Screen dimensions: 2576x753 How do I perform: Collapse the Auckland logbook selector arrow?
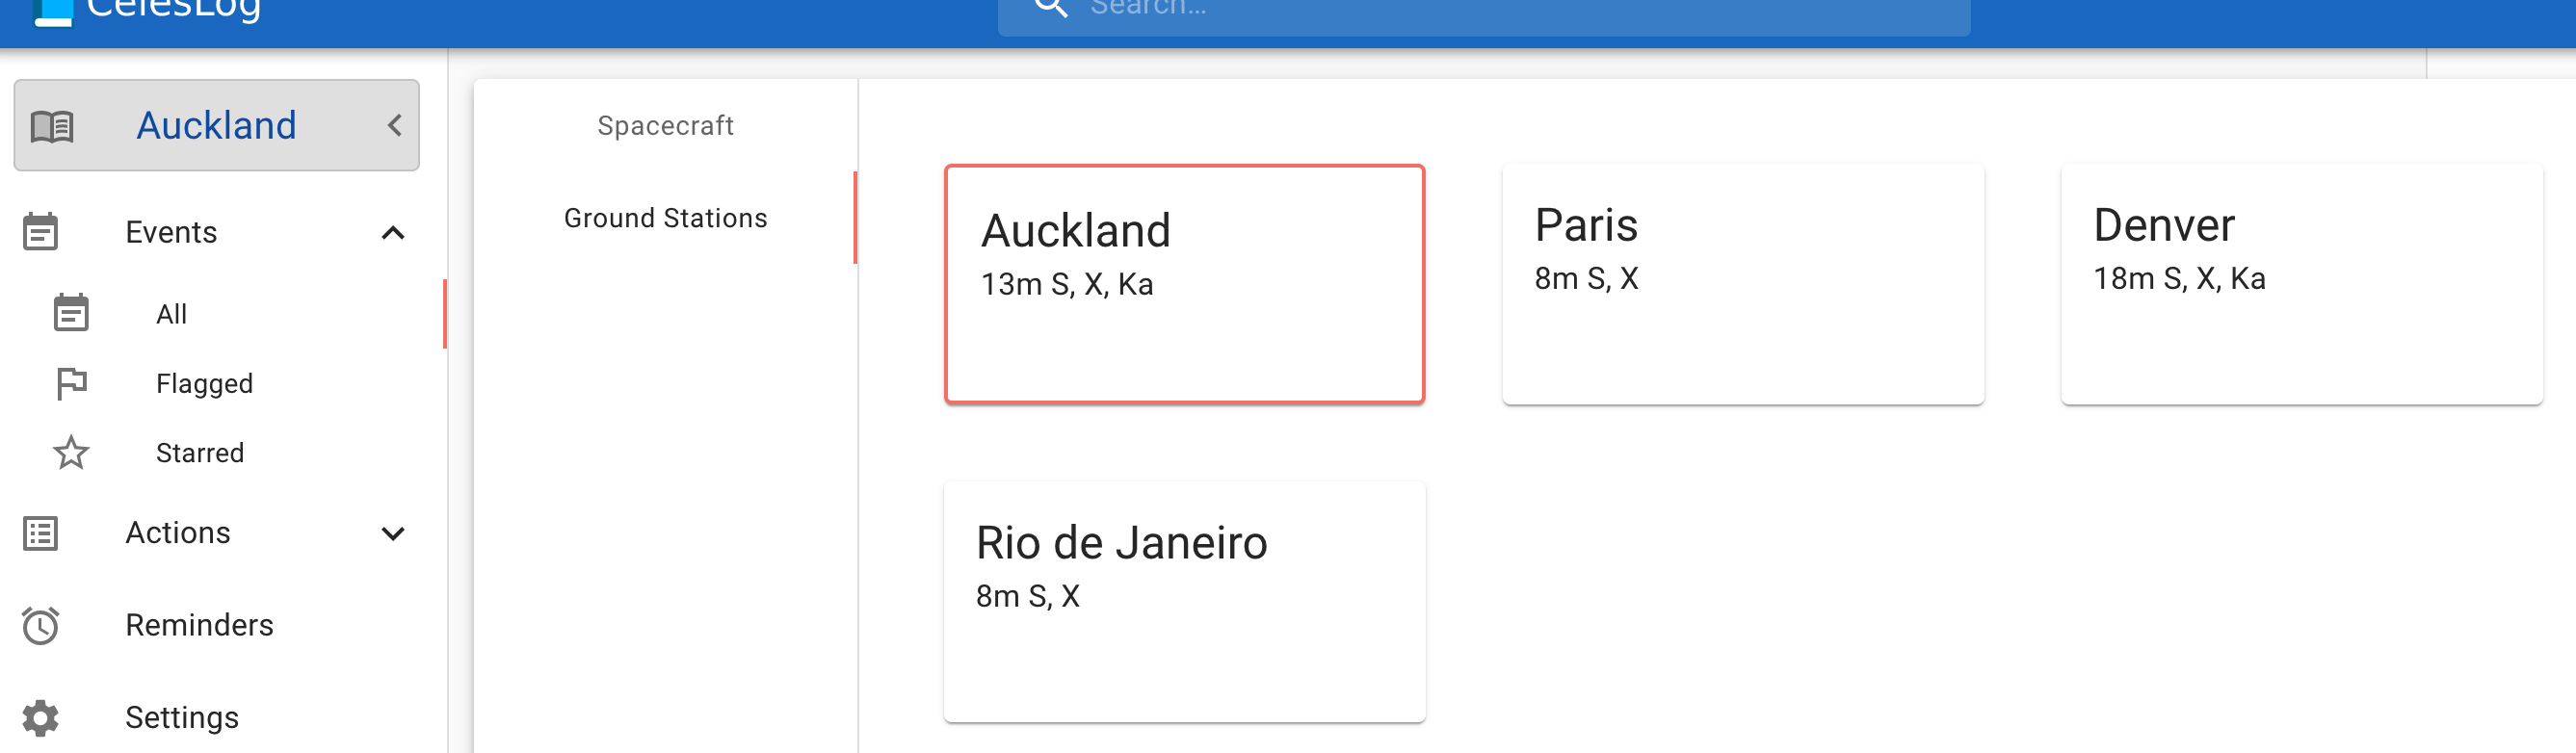(395, 126)
